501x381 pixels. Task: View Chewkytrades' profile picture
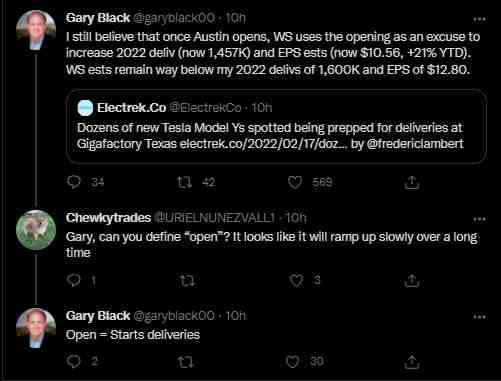coord(36,230)
